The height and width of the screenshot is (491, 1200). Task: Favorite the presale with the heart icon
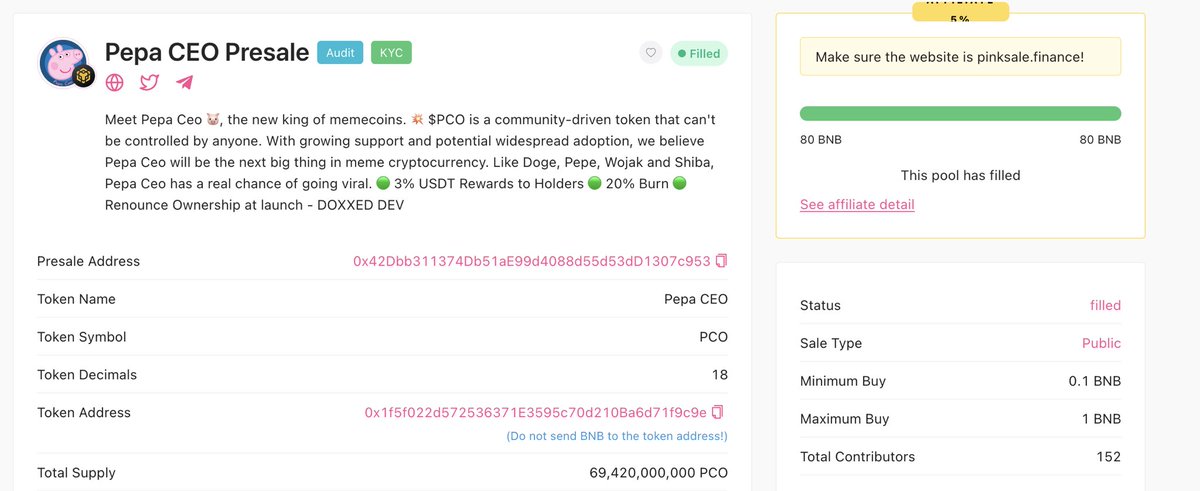[x=651, y=54]
